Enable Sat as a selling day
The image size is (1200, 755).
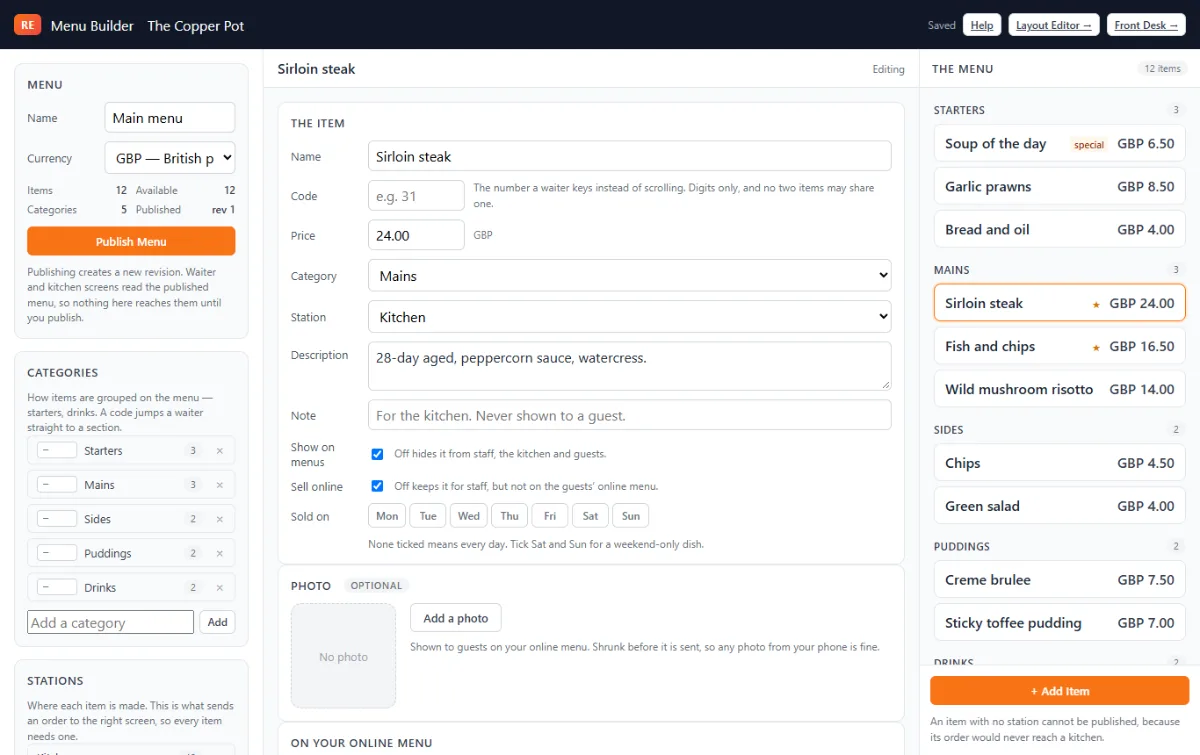coord(590,516)
